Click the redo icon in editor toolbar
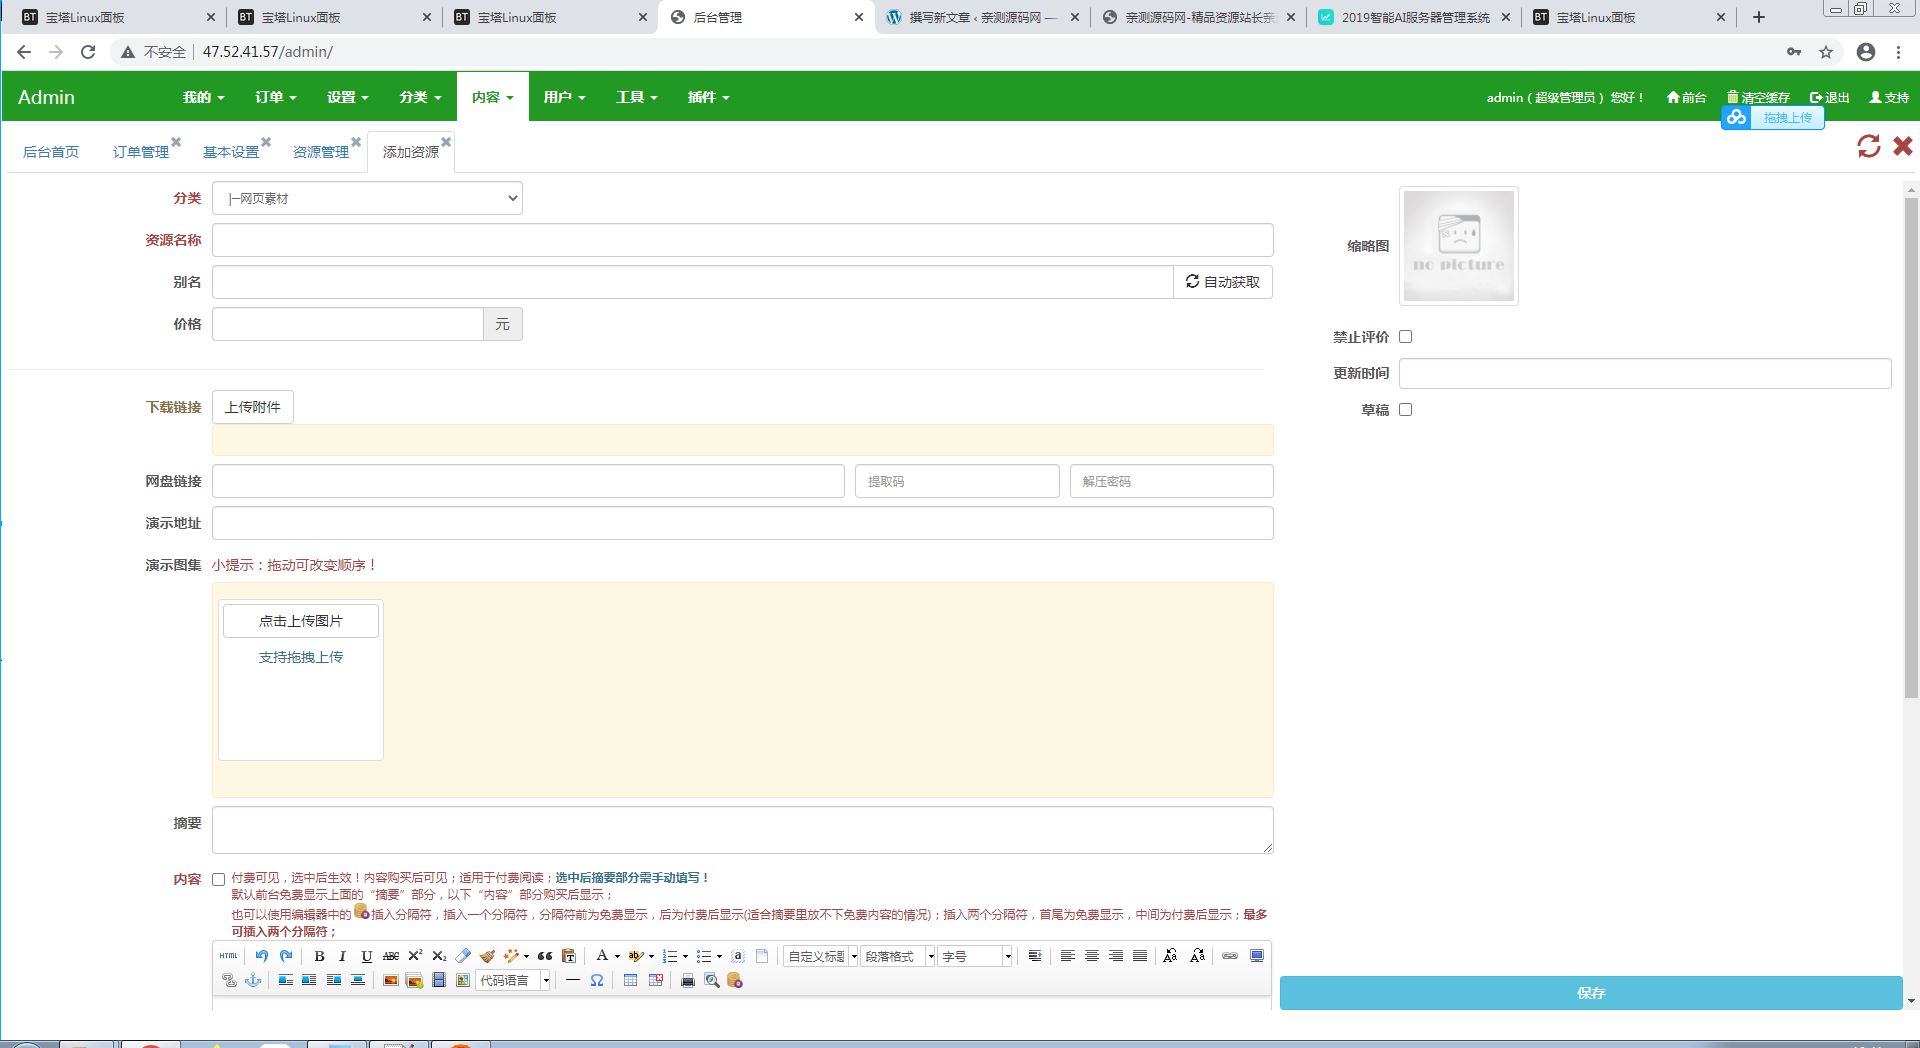1920x1048 pixels. pos(286,956)
